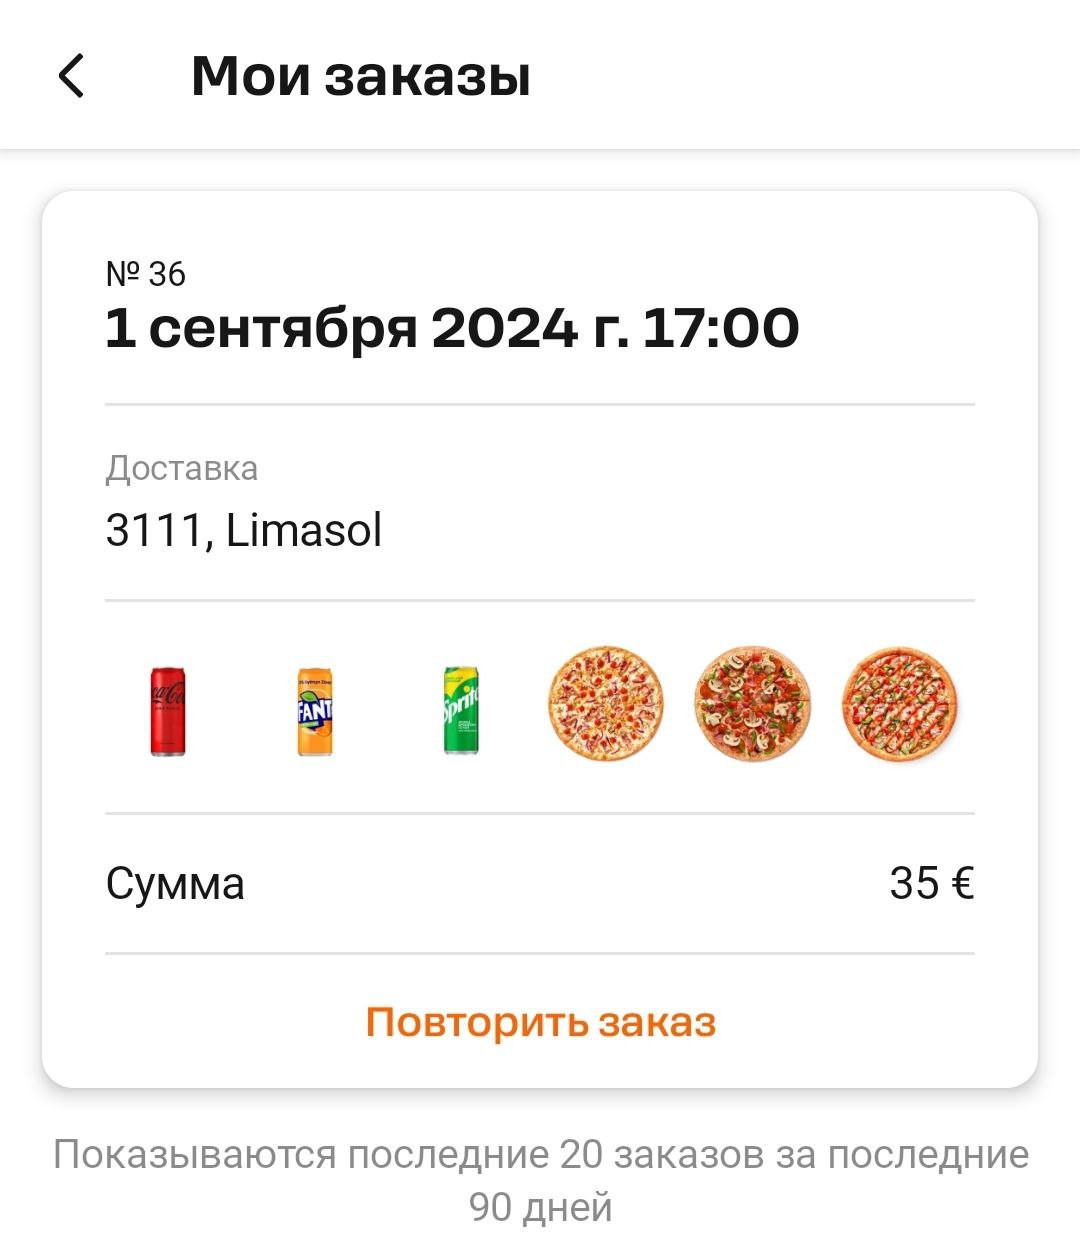Click the "17:00" order time
This screenshot has width=1080, height=1247.
[720, 328]
